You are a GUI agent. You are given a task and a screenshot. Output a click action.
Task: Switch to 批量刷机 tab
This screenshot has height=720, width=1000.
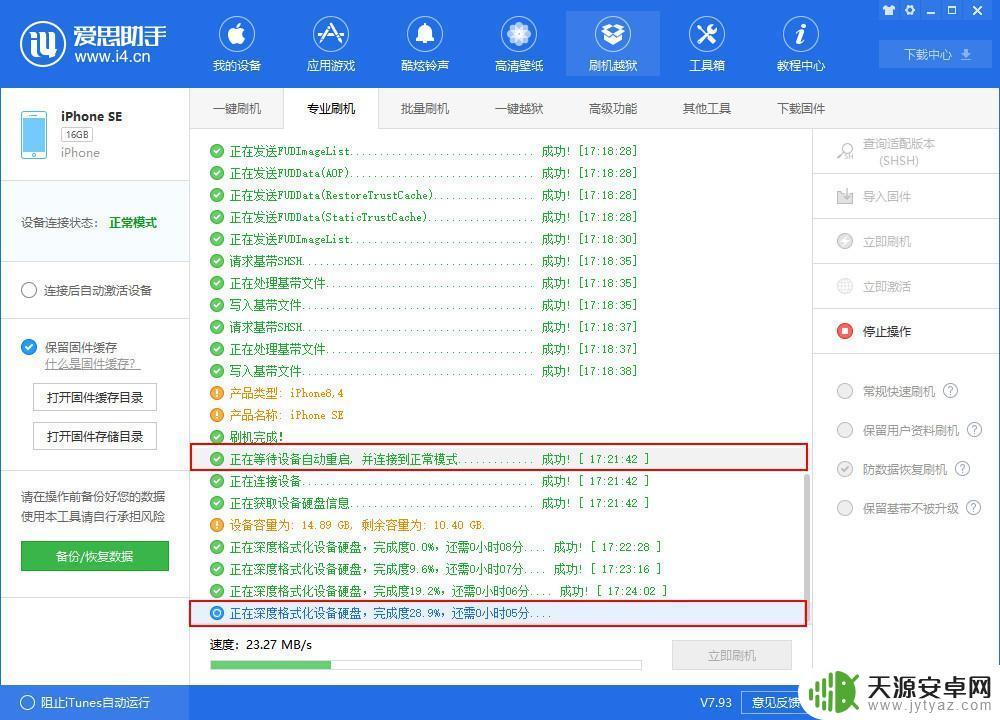(x=425, y=108)
